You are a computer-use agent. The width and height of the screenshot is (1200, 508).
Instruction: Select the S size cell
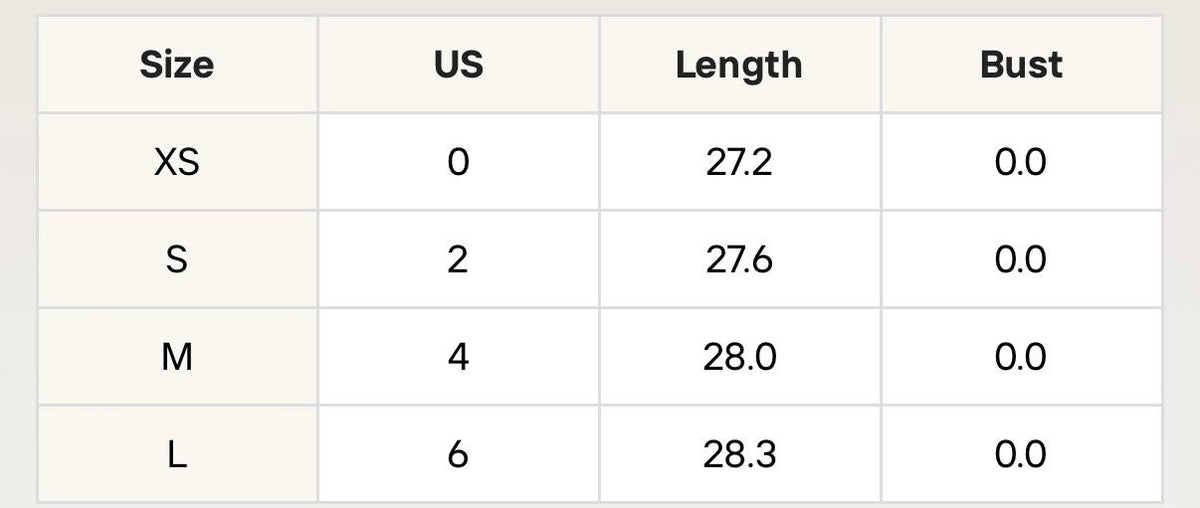[x=177, y=260]
